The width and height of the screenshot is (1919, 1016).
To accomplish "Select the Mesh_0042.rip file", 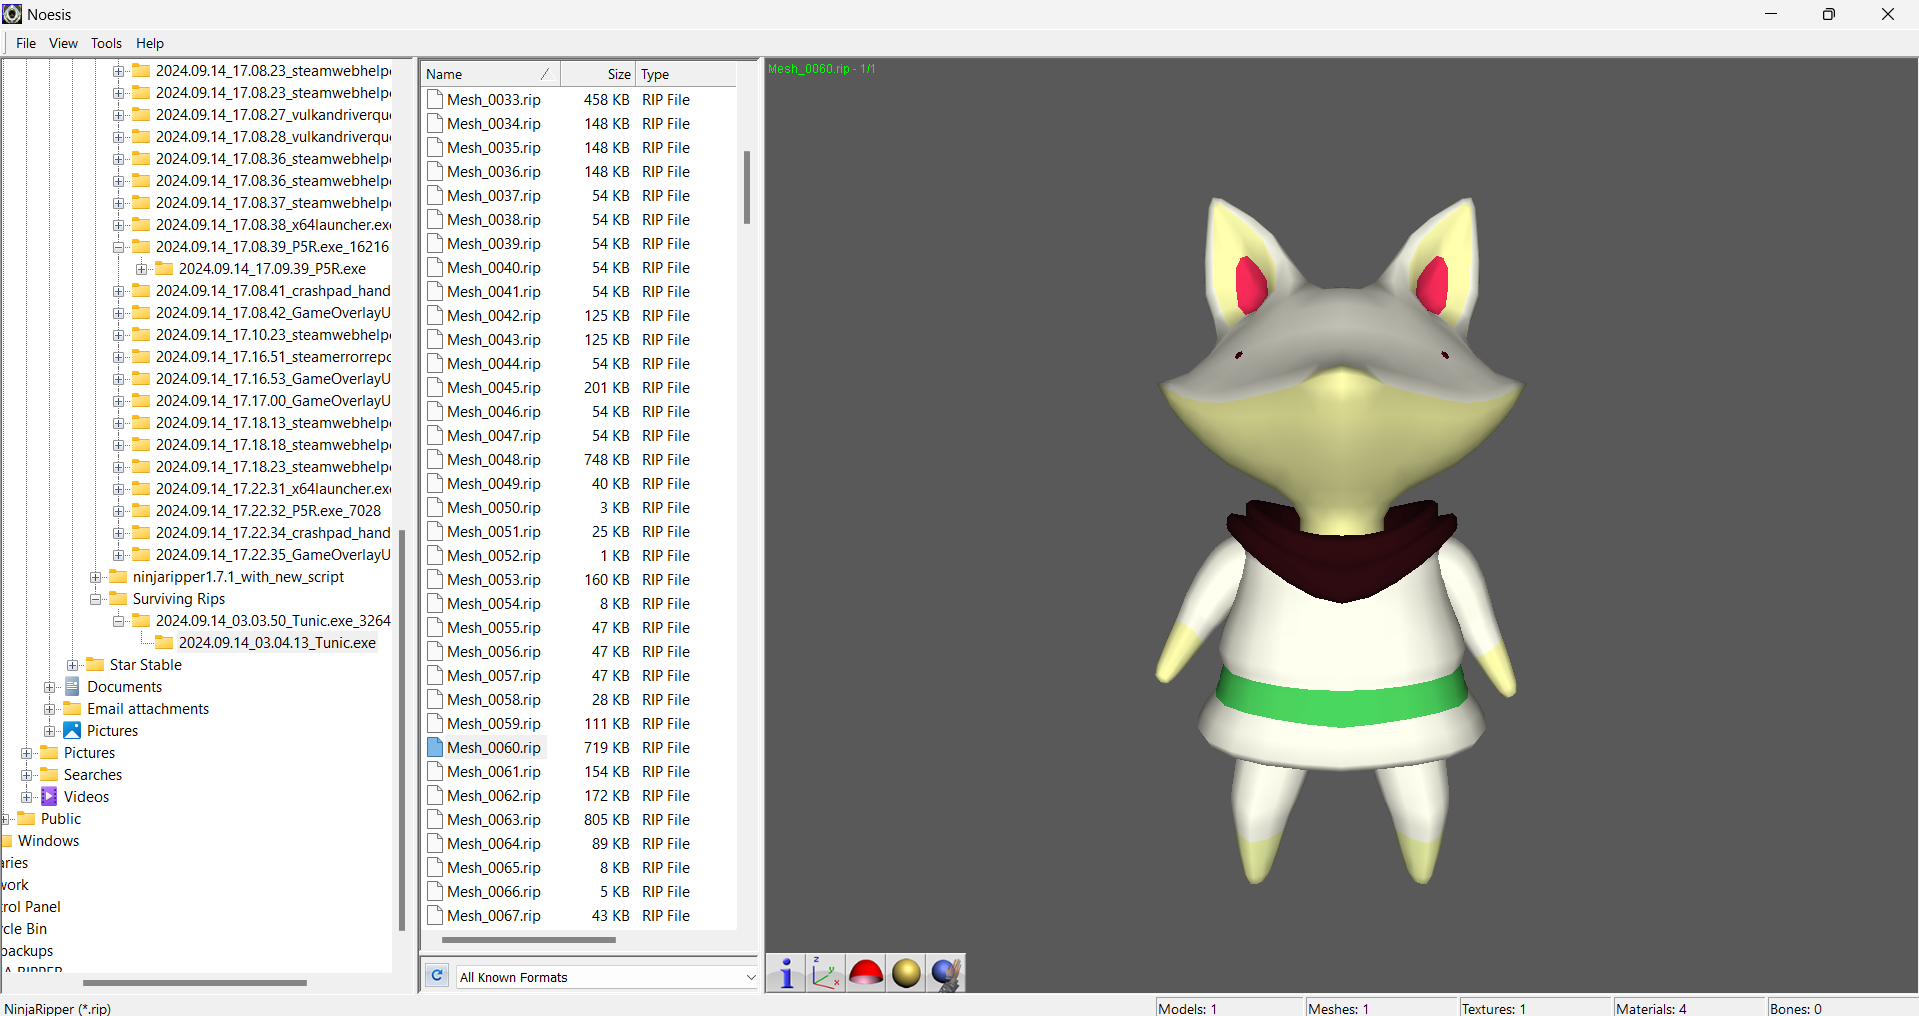I will 493,315.
